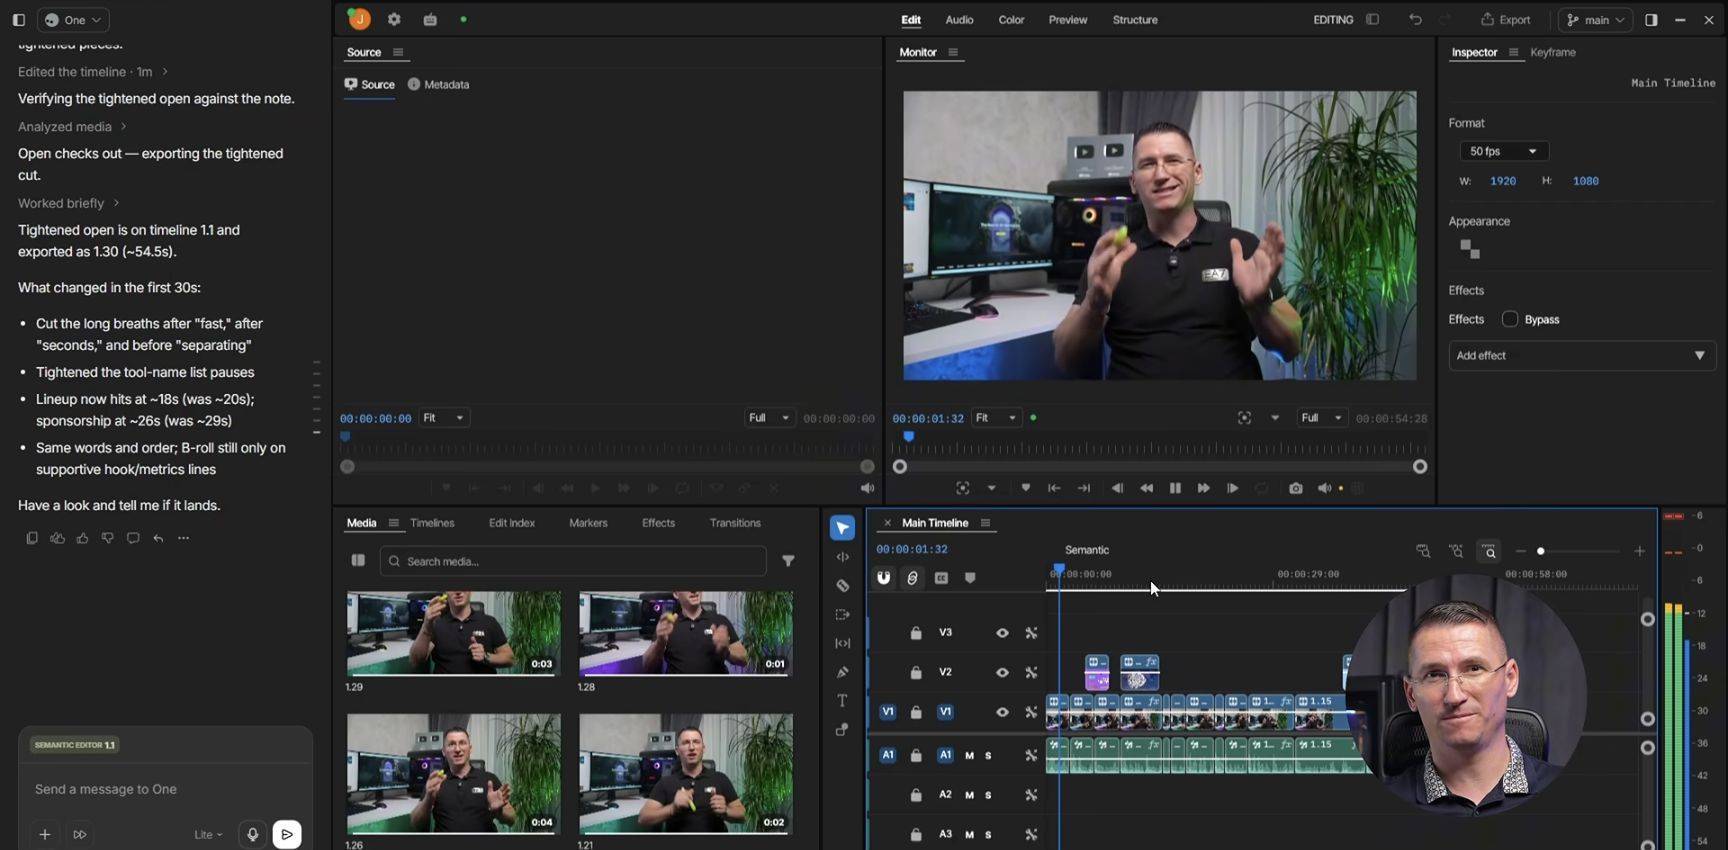Open Monitor Full quality dropdown

coord(1320,418)
